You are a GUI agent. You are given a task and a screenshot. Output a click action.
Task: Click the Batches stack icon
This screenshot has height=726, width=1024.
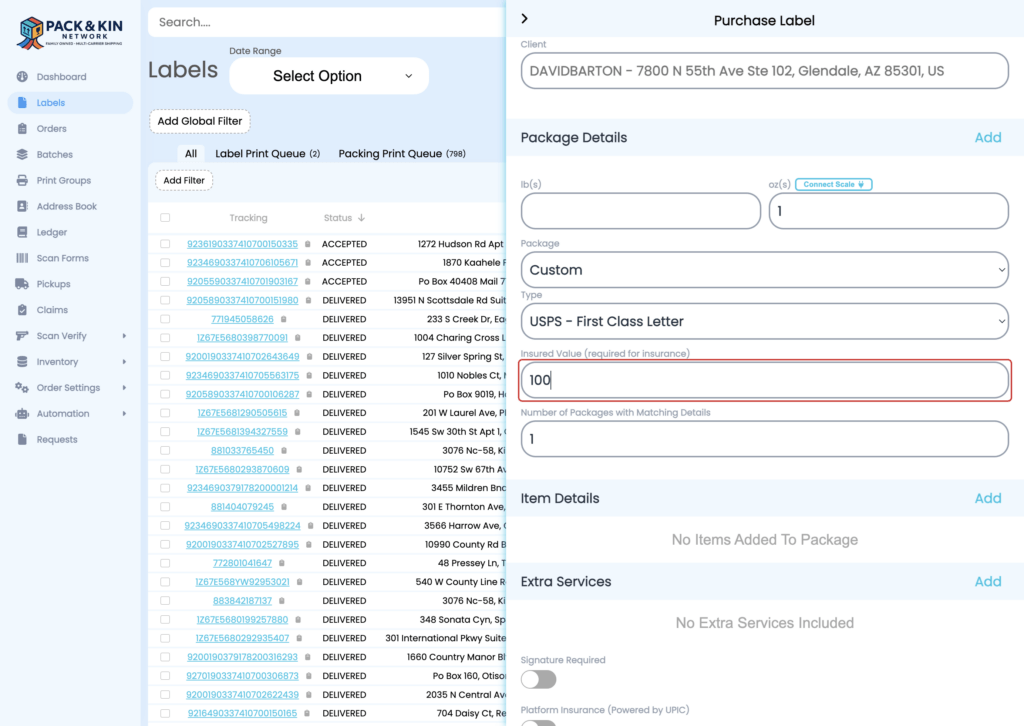coord(23,155)
